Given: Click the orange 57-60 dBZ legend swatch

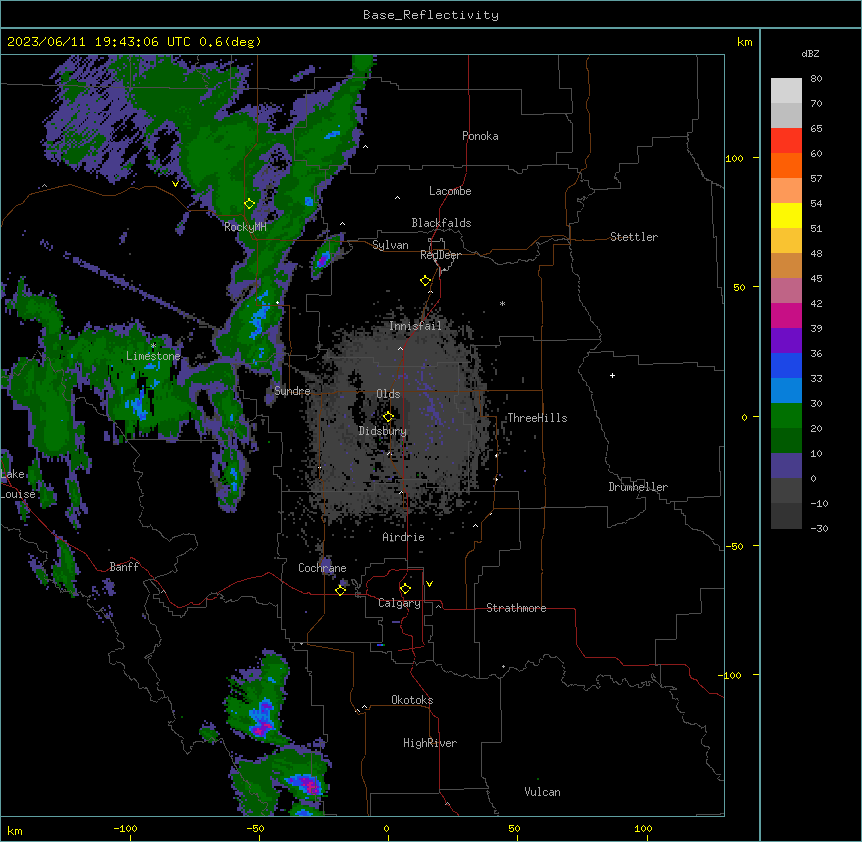Looking at the screenshot, I should tap(786, 165).
